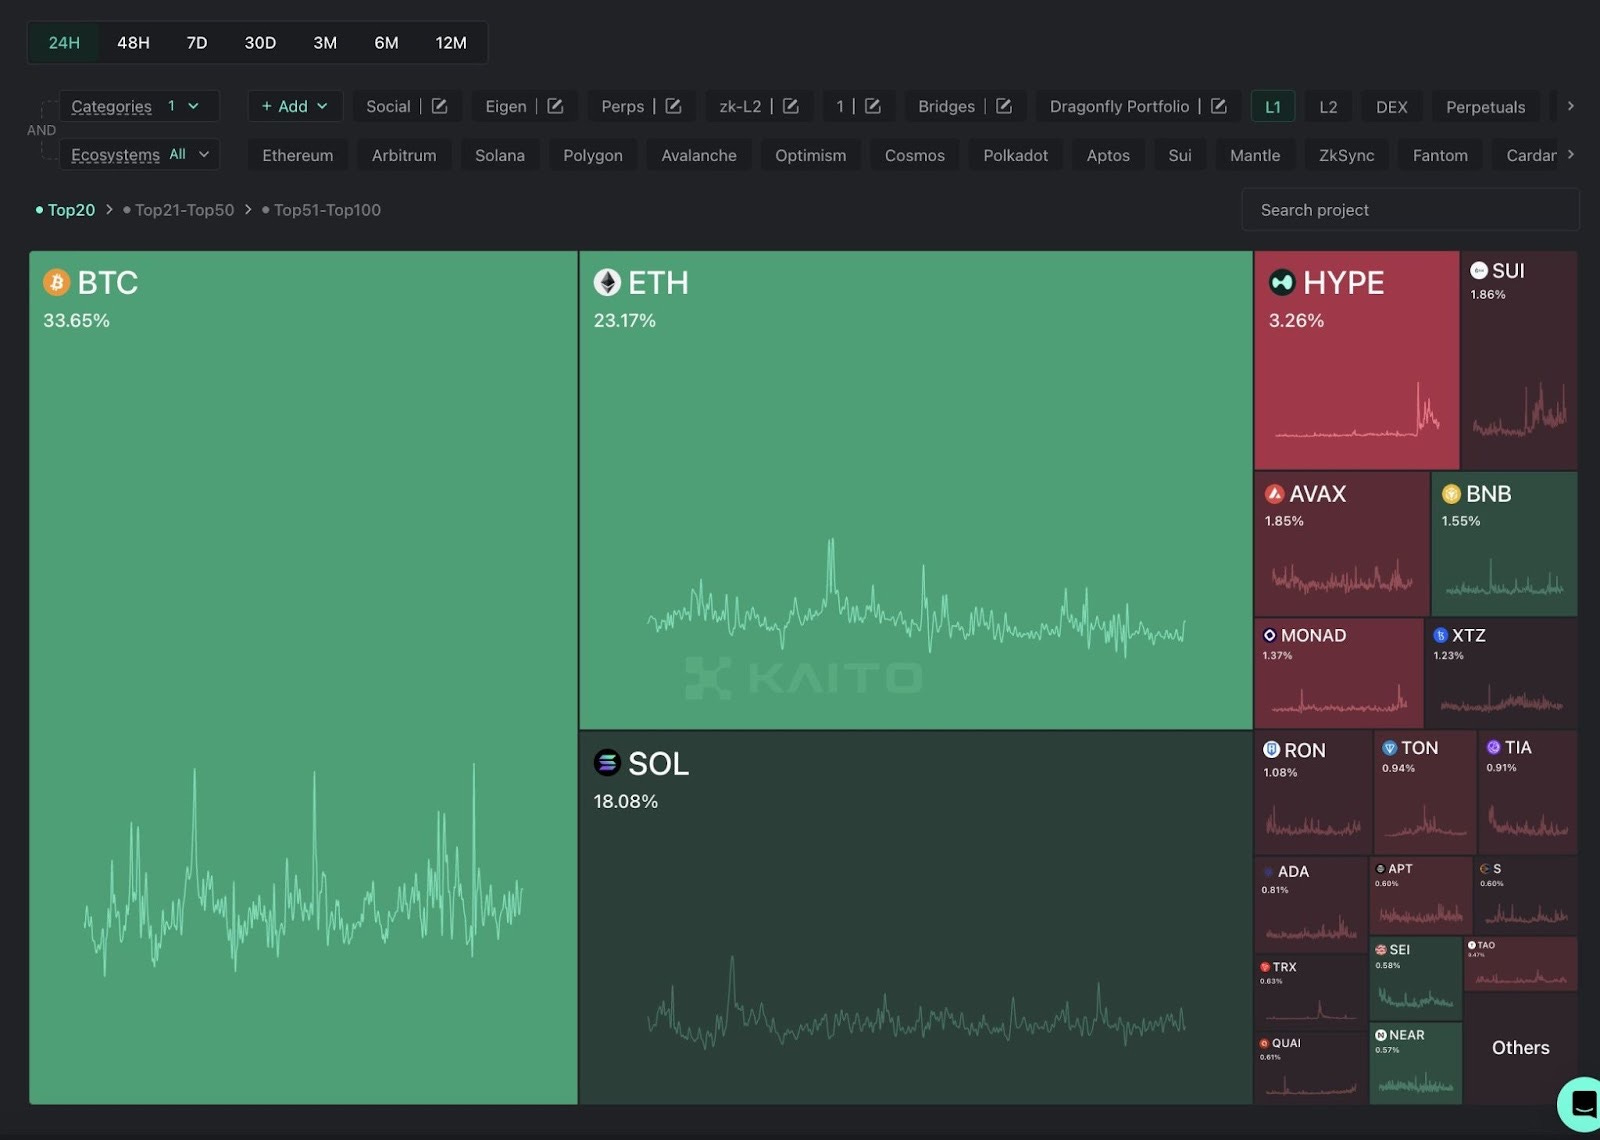Edit the Perps category with pencil icon
1600x1140 pixels.
pos(673,106)
